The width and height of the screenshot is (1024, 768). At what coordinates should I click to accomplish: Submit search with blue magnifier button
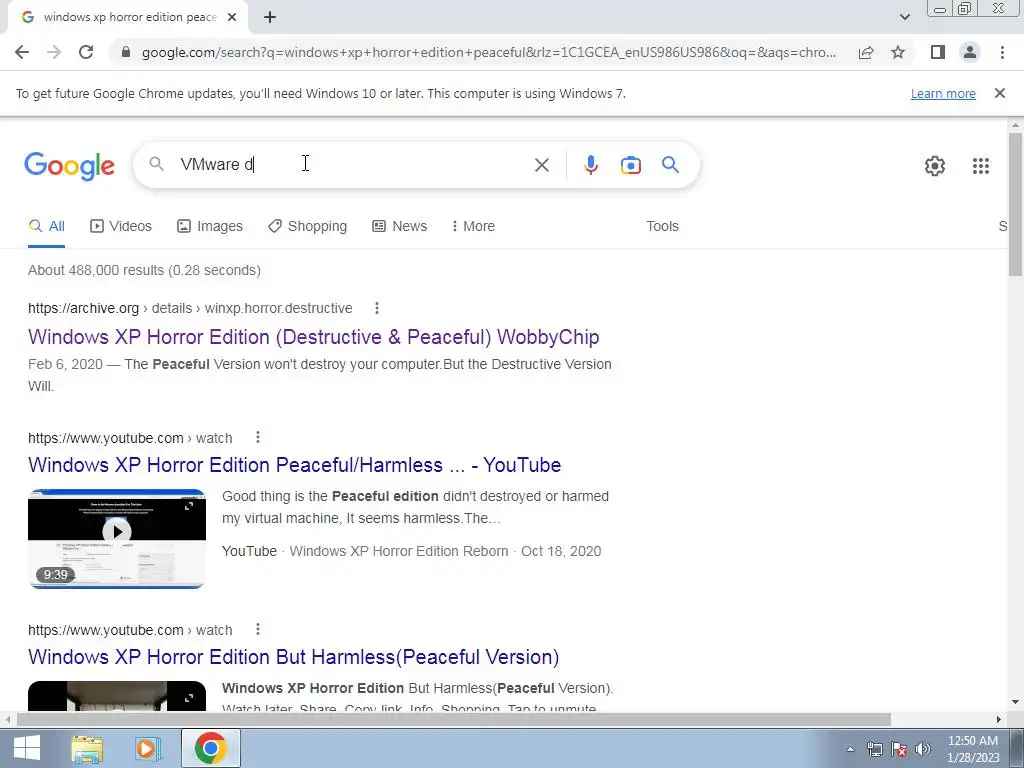click(x=671, y=165)
